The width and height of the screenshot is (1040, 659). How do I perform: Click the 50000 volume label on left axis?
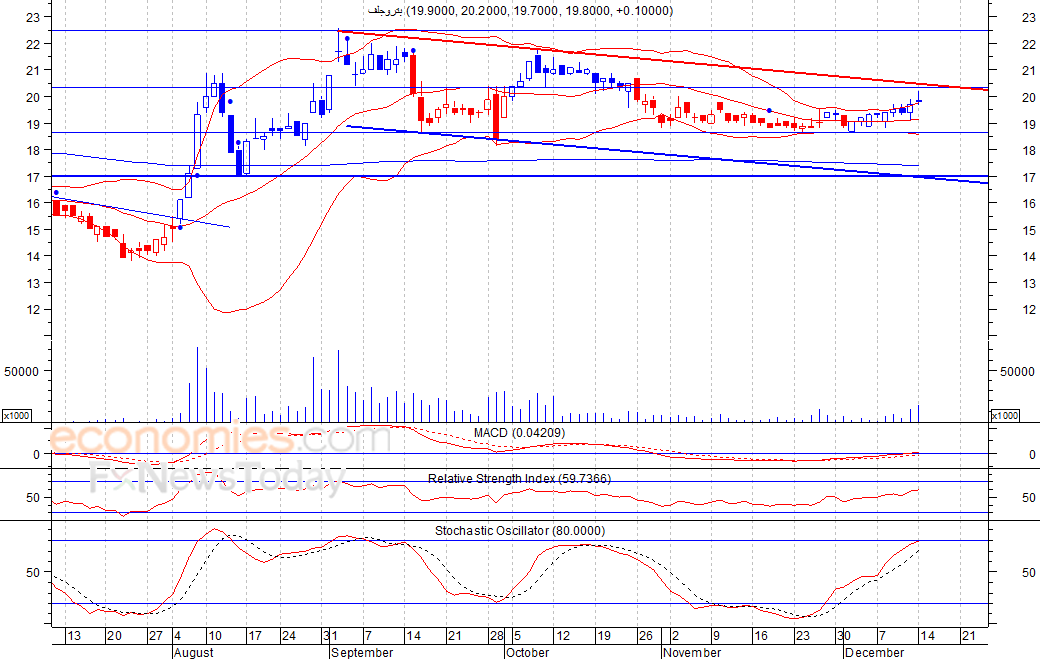22,372
